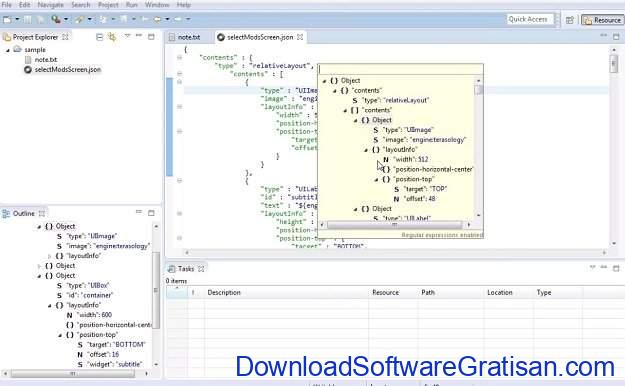The height and width of the screenshot is (386, 625).
Task: Click the popup horizontal scrollbar thumb
Action: [x=394, y=225]
